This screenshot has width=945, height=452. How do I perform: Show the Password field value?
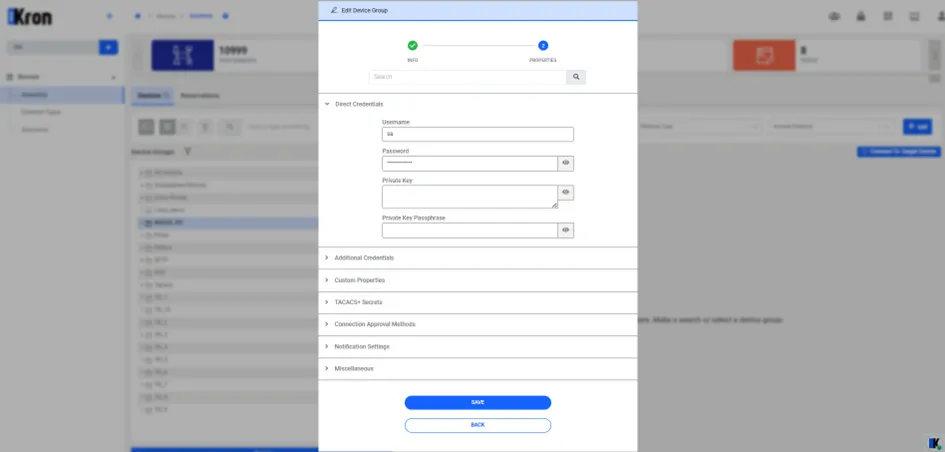[565, 163]
